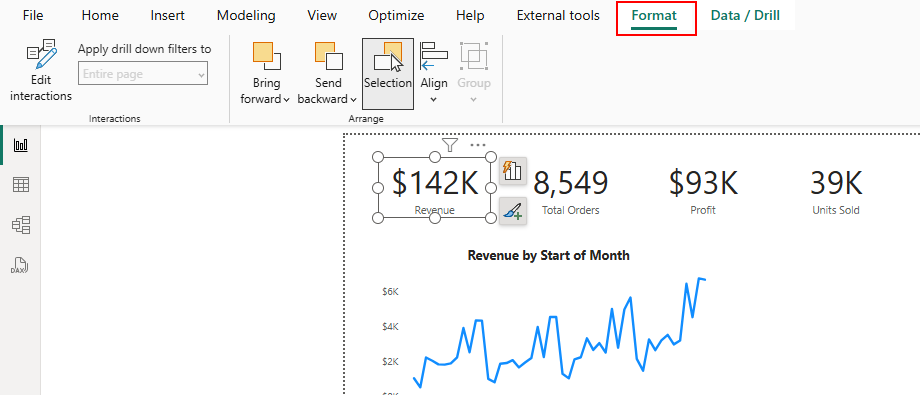Click the blue revenue line chart
This screenshot has width=920, height=395.
click(x=559, y=333)
